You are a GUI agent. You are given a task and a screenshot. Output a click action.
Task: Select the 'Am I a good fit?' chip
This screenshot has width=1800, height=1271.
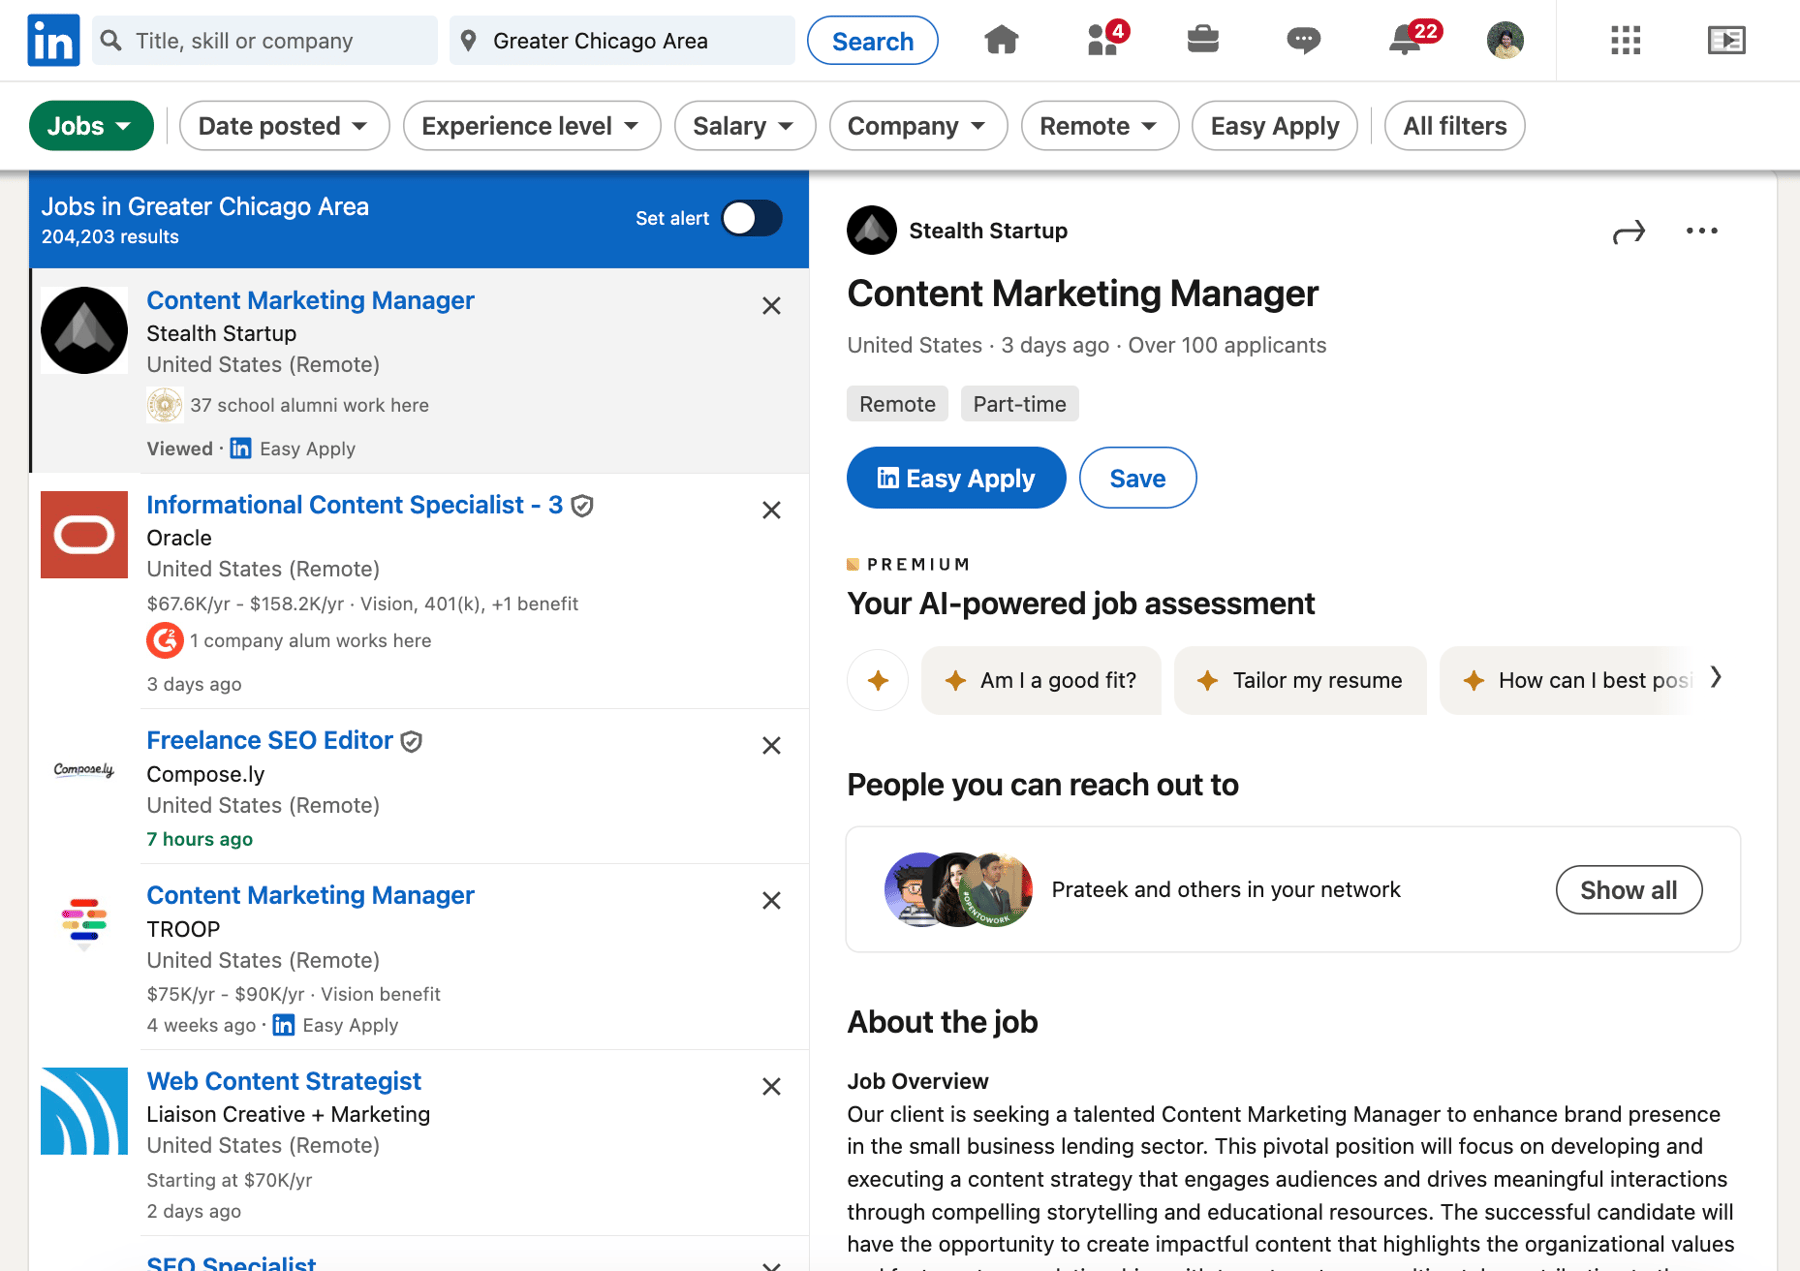1041,681
